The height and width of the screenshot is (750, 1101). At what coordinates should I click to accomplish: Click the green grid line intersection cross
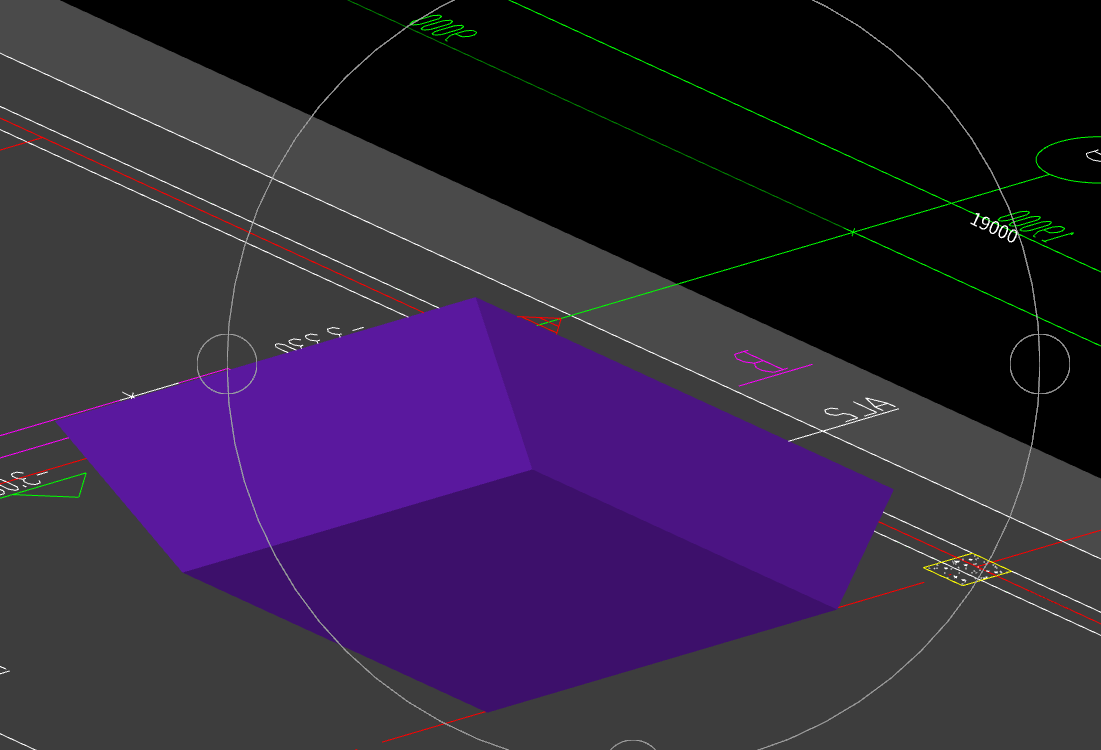point(852,232)
